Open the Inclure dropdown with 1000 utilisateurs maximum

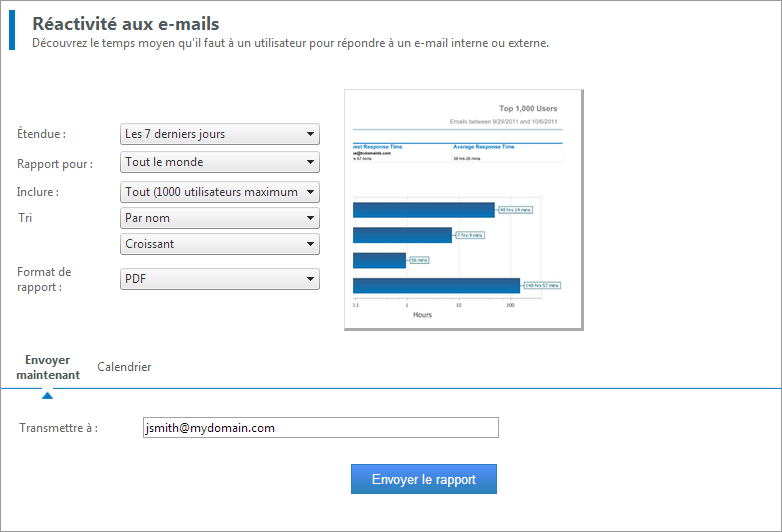[x=219, y=192]
